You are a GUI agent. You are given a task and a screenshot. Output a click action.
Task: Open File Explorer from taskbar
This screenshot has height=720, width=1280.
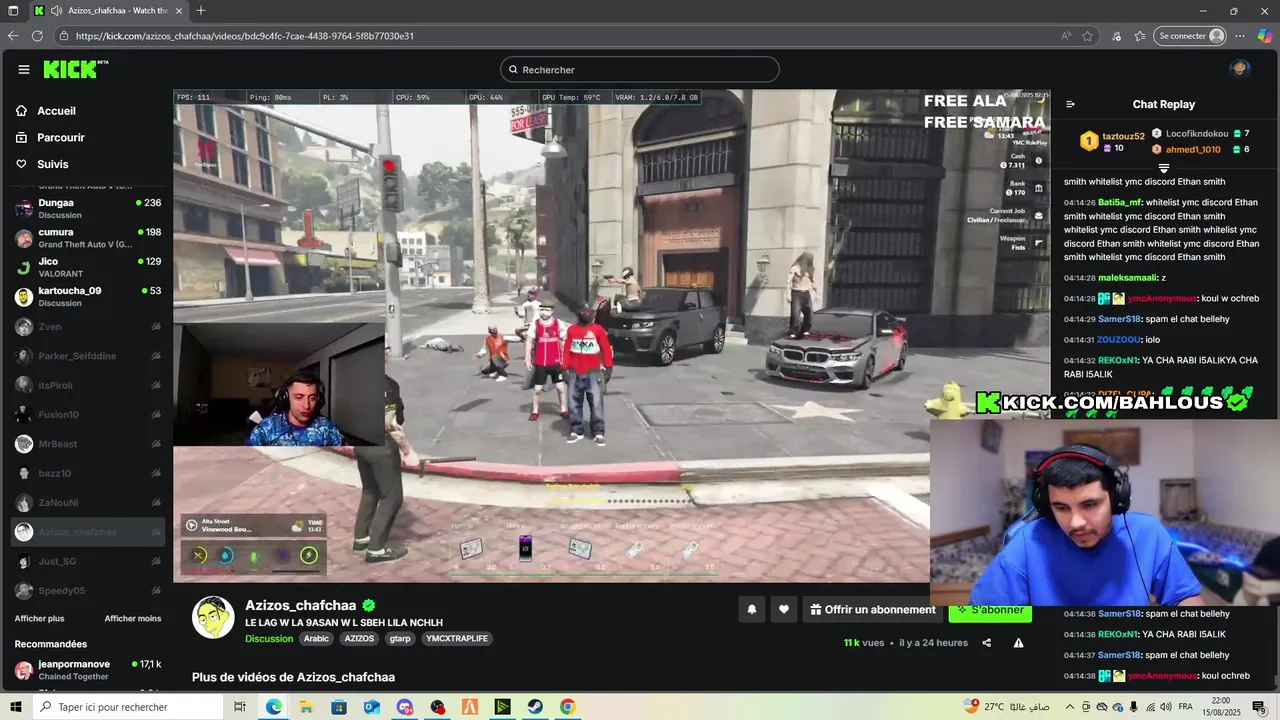(x=306, y=707)
